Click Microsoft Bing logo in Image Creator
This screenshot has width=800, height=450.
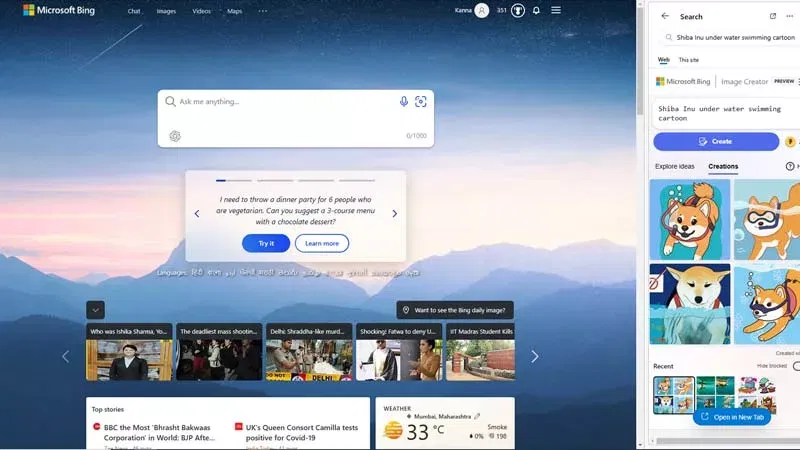[x=683, y=82]
